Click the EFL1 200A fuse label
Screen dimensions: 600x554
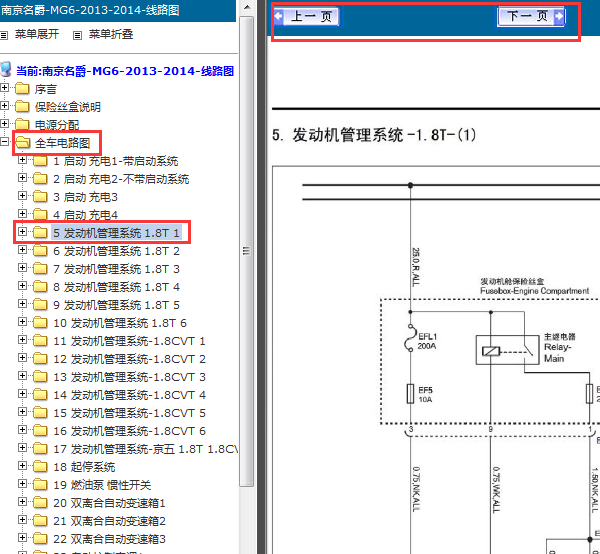click(427, 341)
